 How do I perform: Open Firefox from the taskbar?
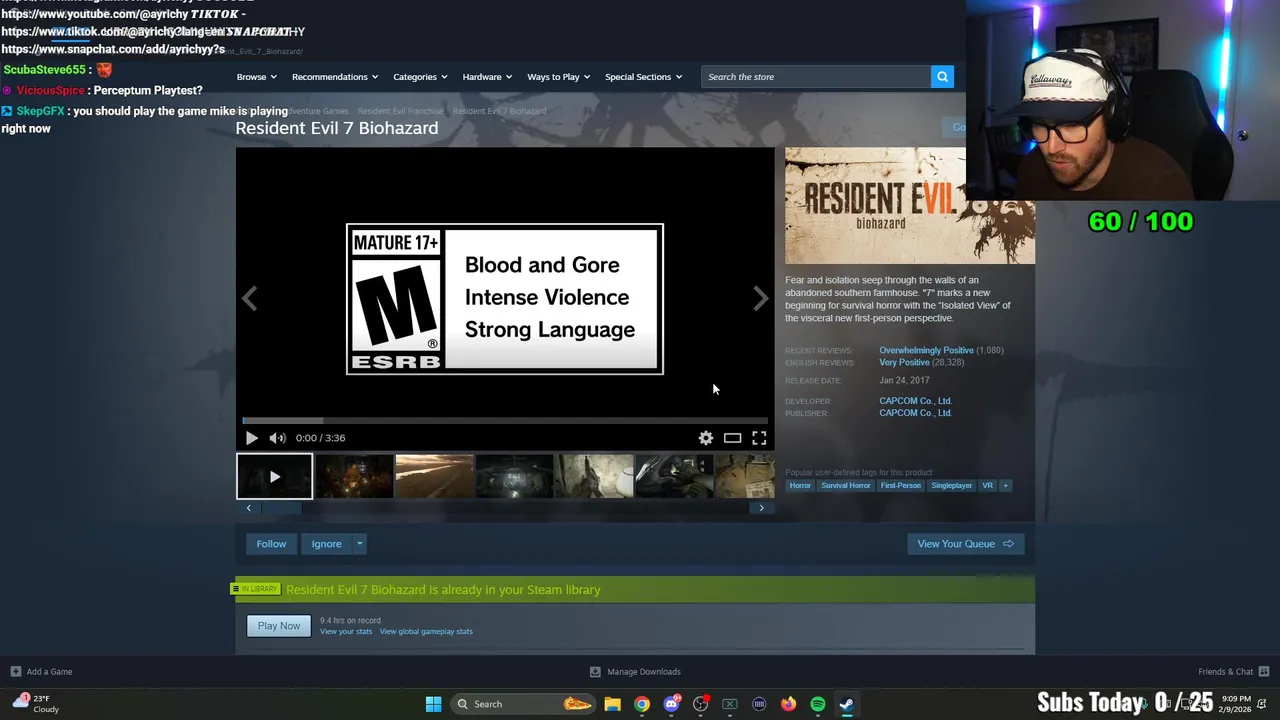(x=788, y=704)
